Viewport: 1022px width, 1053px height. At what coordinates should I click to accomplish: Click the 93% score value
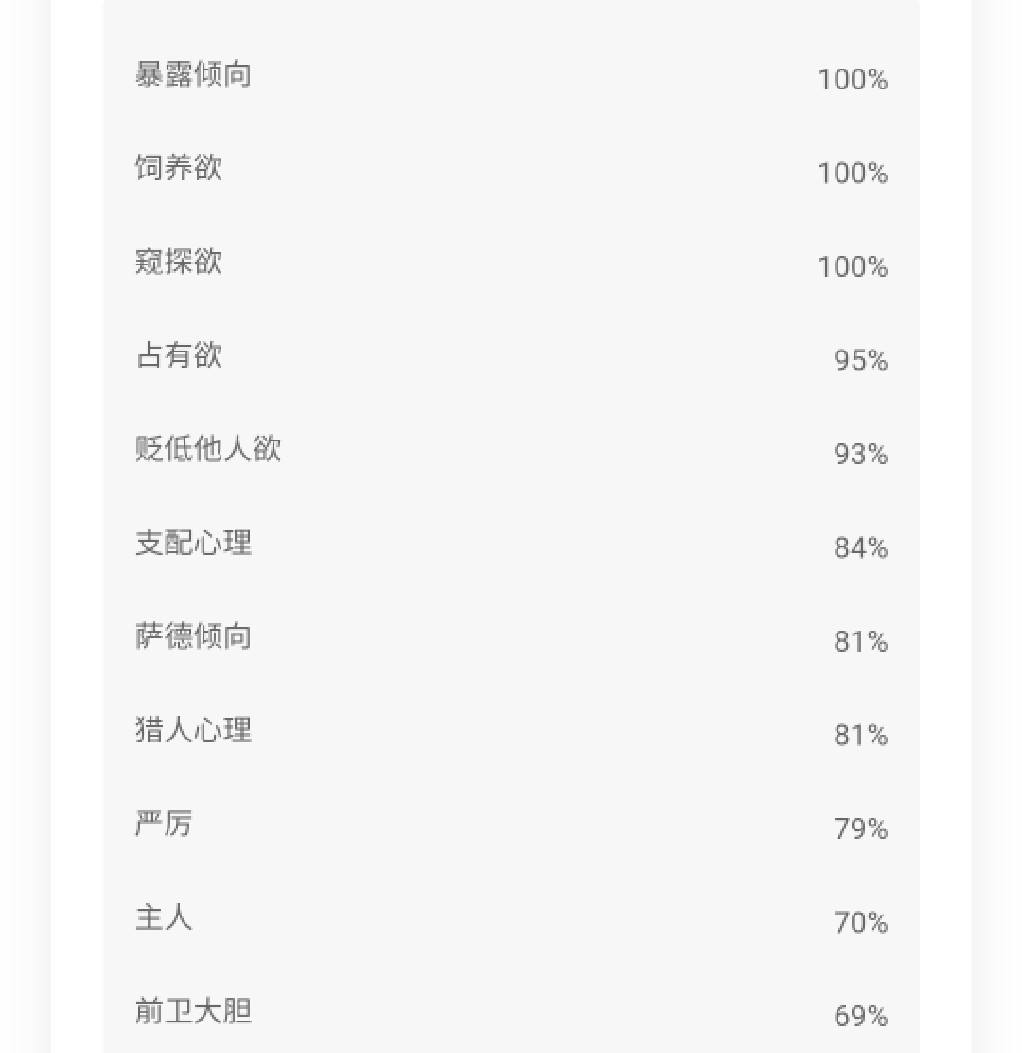[861, 454]
